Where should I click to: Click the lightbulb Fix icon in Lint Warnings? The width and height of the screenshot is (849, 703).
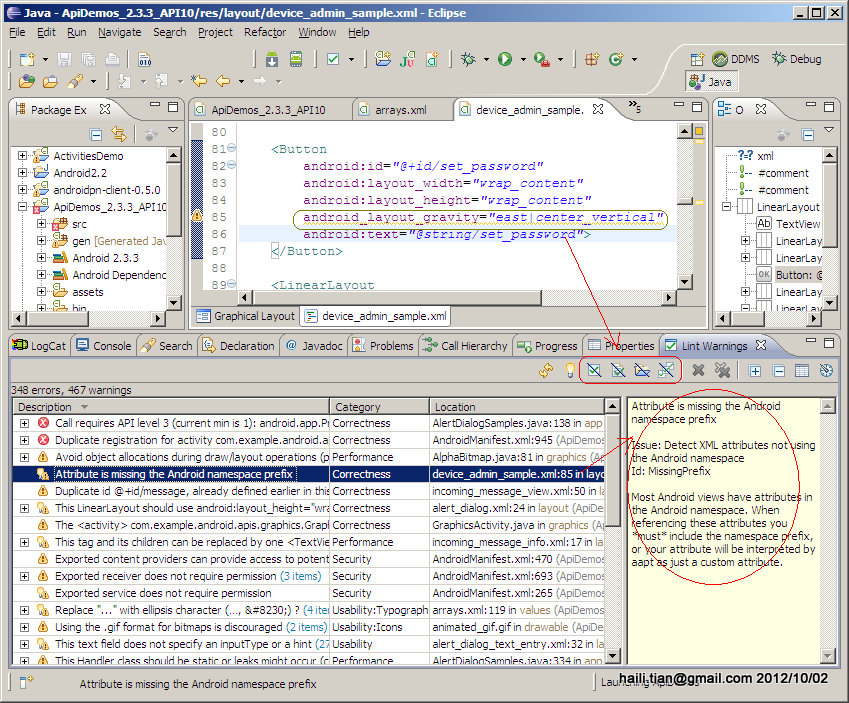[x=570, y=370]
